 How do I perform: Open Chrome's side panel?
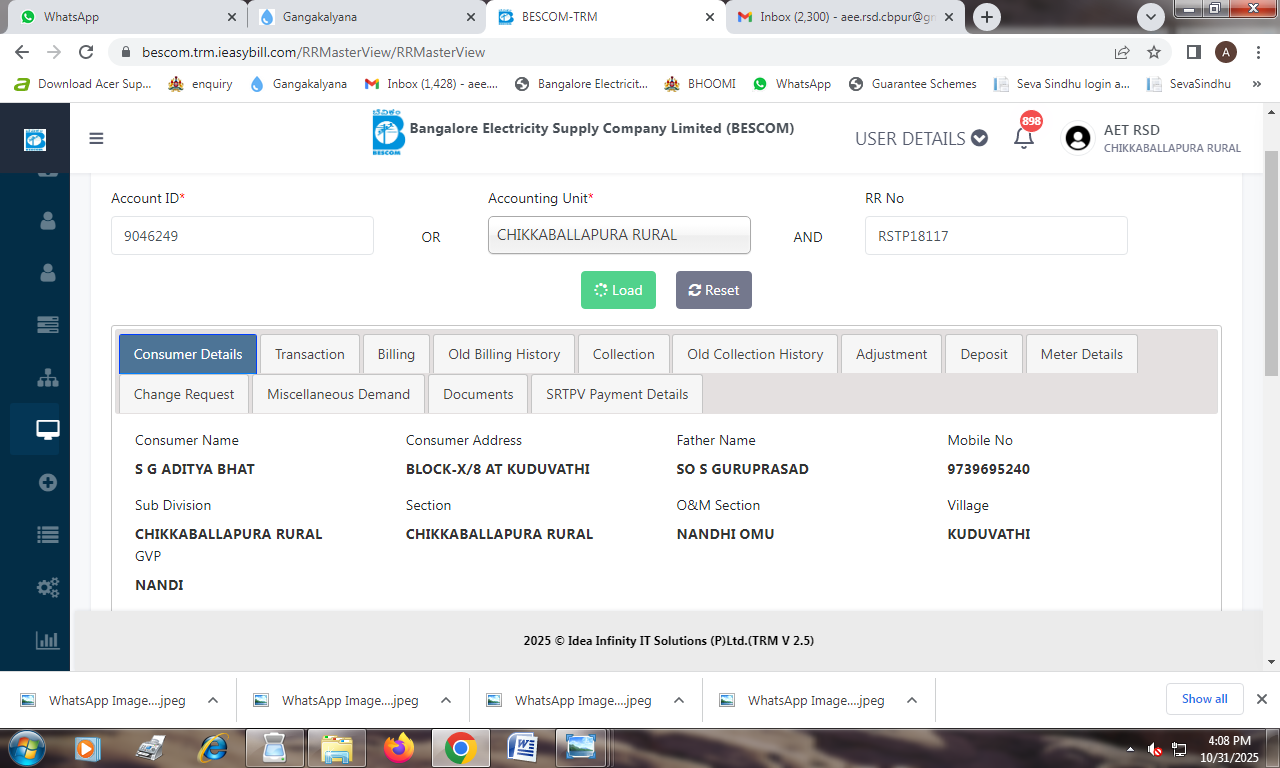click(x=1194, y=52)
